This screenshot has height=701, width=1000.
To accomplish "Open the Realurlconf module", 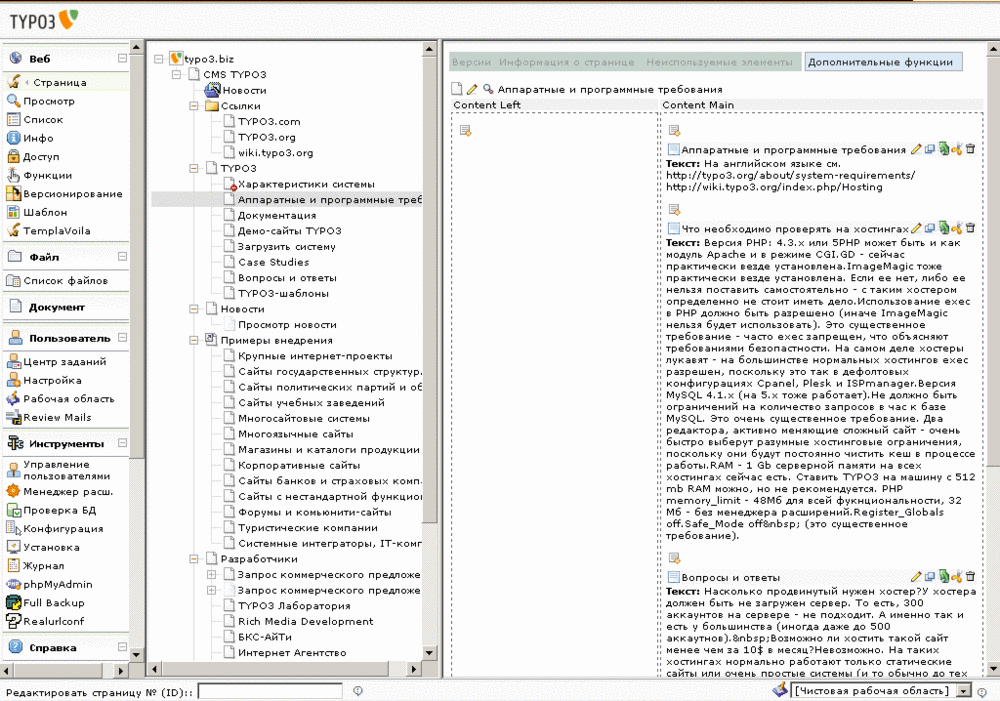I will pyautogui.click(x=54, y=621).
